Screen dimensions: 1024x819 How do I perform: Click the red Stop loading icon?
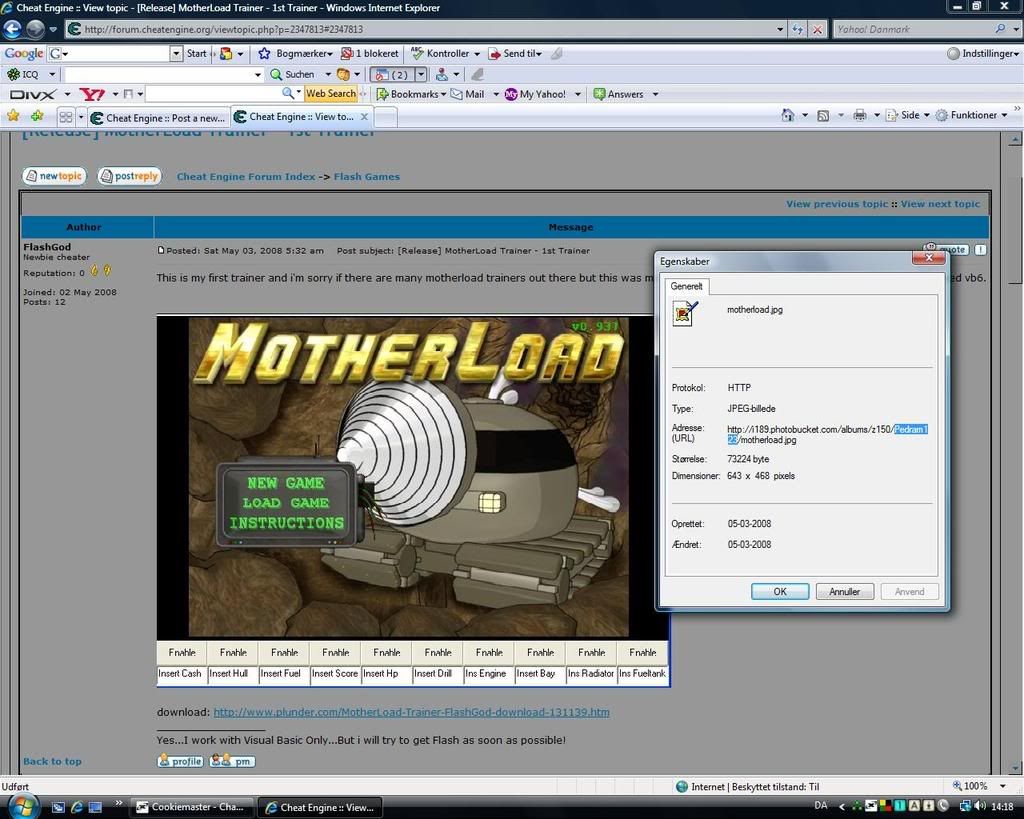tap(817, 29)
